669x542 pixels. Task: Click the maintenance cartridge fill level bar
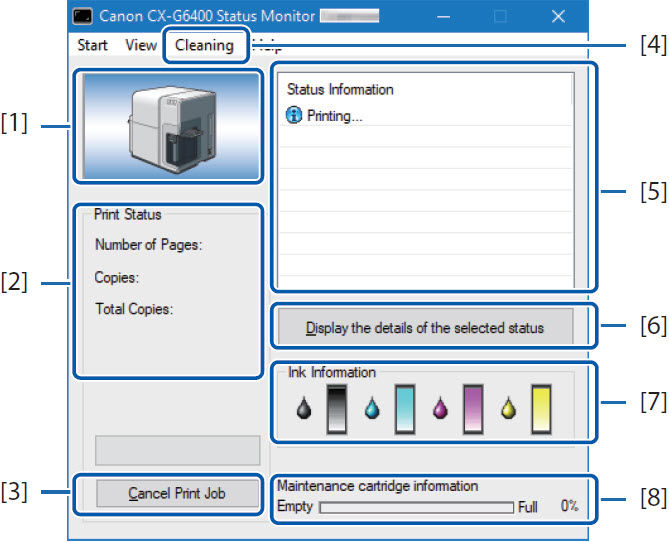(415, 507)
